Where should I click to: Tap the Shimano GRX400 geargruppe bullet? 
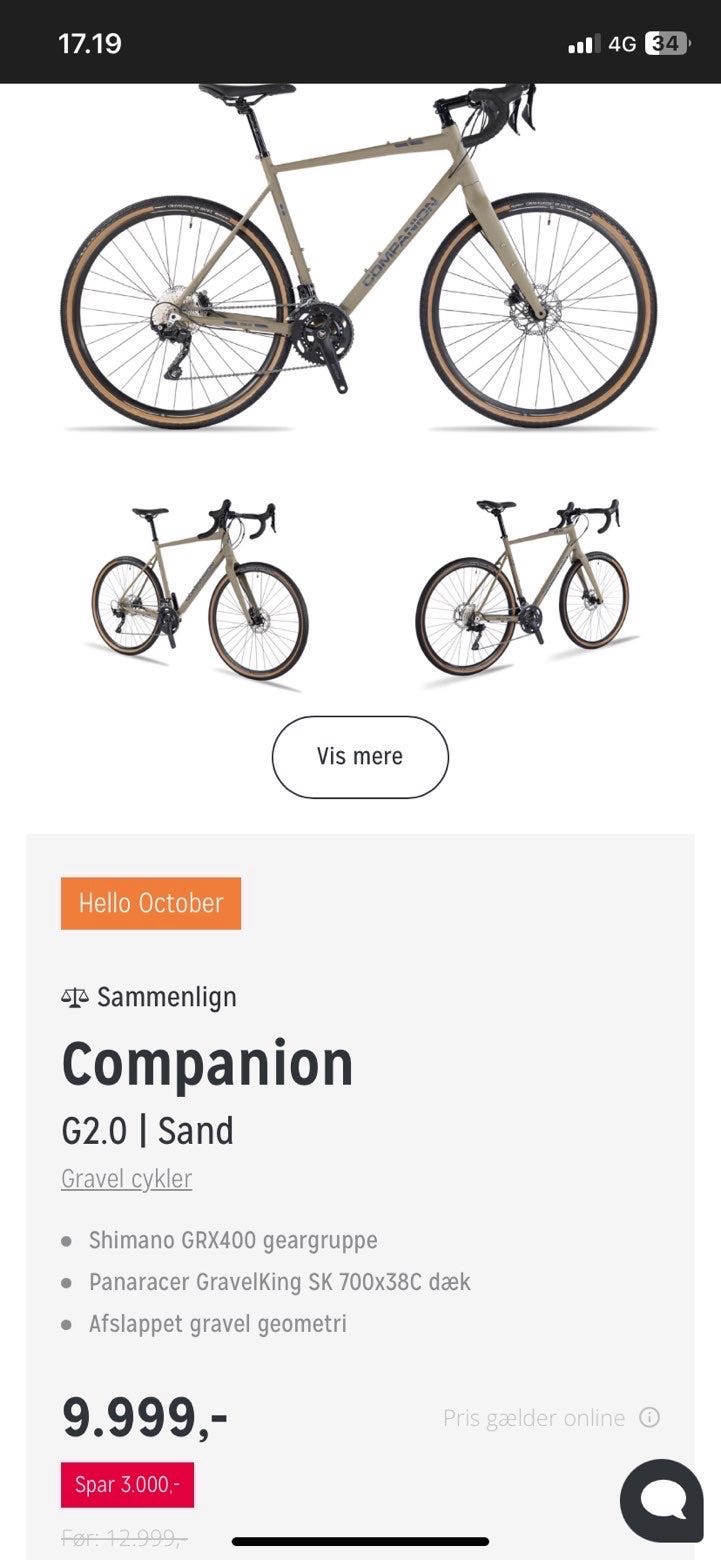click(233, 1240)
